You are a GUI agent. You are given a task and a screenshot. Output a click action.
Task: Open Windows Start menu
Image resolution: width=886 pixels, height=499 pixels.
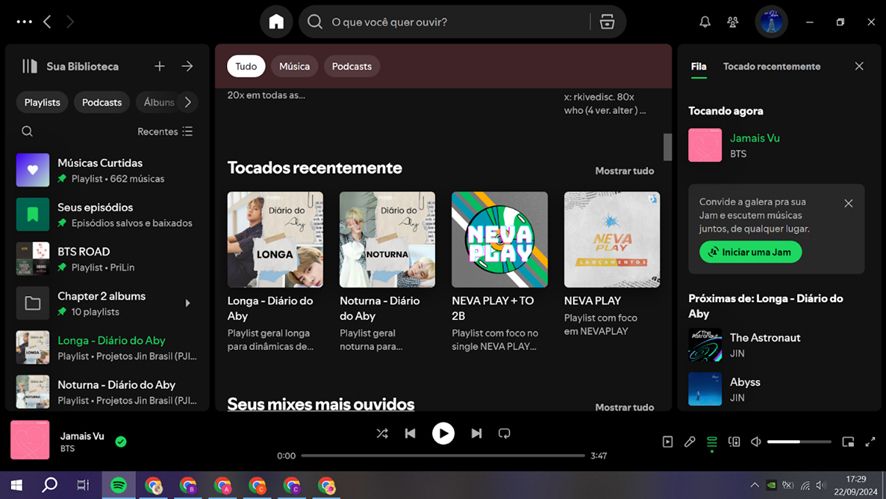click(16, 485)
